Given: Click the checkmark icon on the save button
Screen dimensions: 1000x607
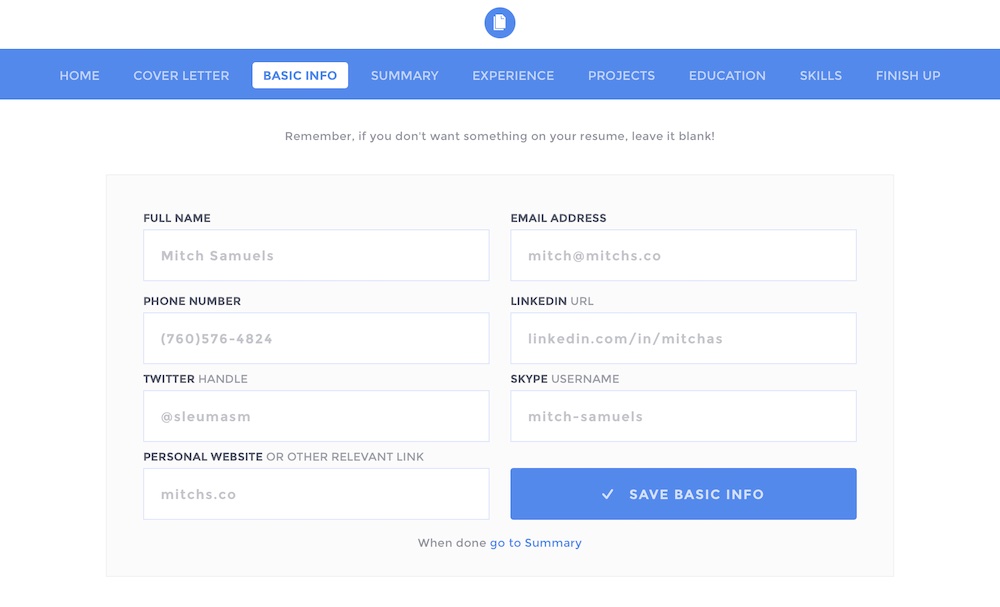Looking at the screenshot, I should (x=607, y=494).
